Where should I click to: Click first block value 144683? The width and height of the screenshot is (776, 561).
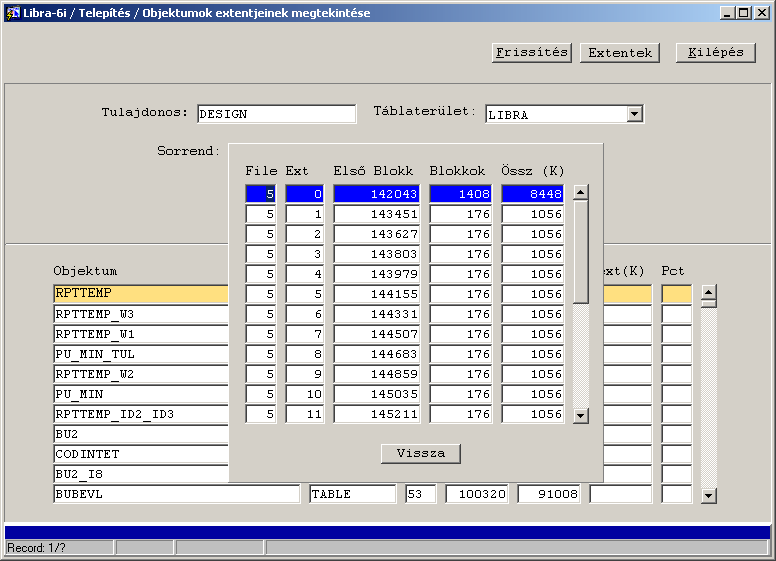[x=376, y=354]
